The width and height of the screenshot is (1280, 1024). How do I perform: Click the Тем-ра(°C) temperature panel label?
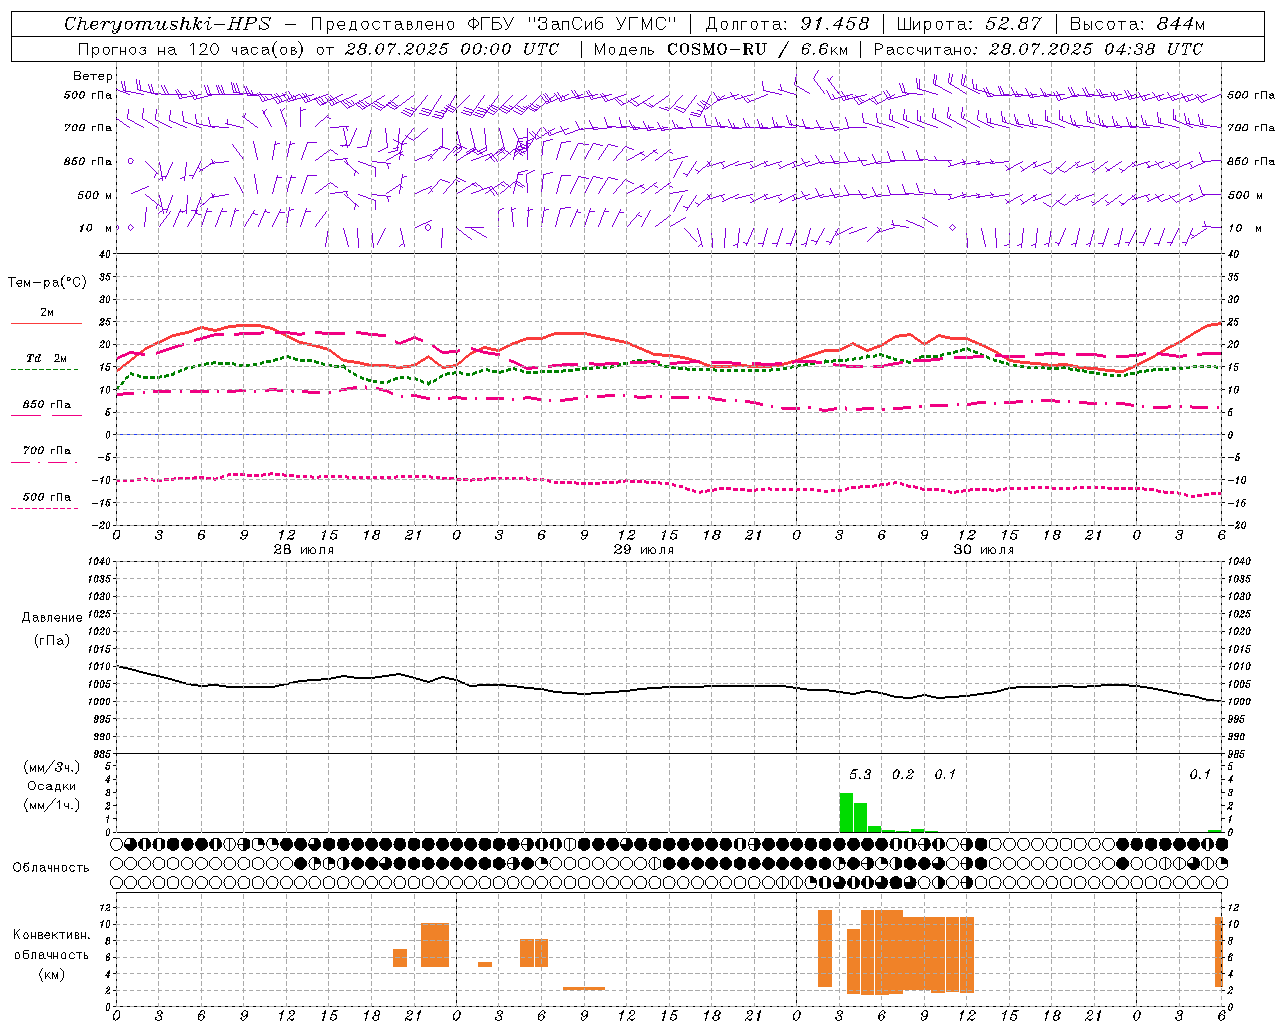[x=47, y=283]
